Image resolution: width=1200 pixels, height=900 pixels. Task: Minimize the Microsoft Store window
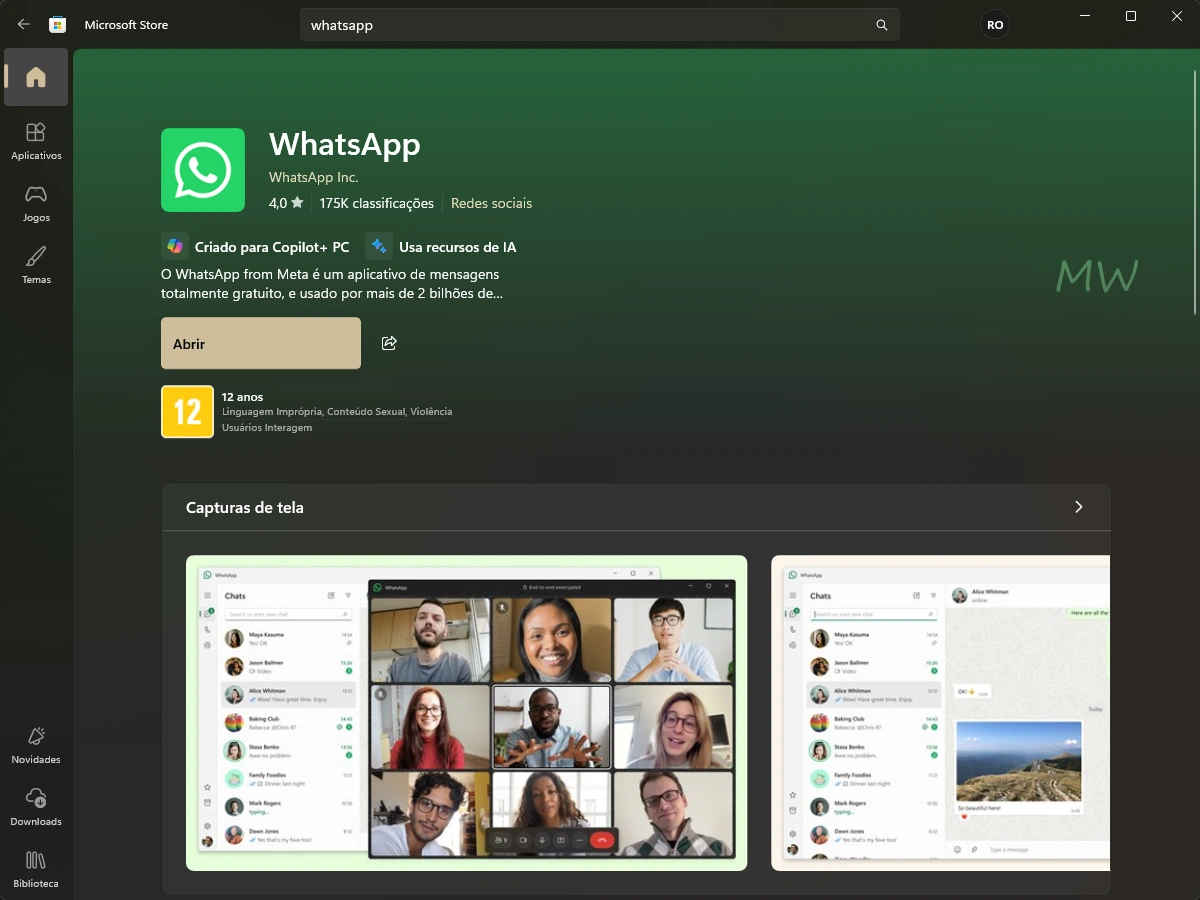1085,15
